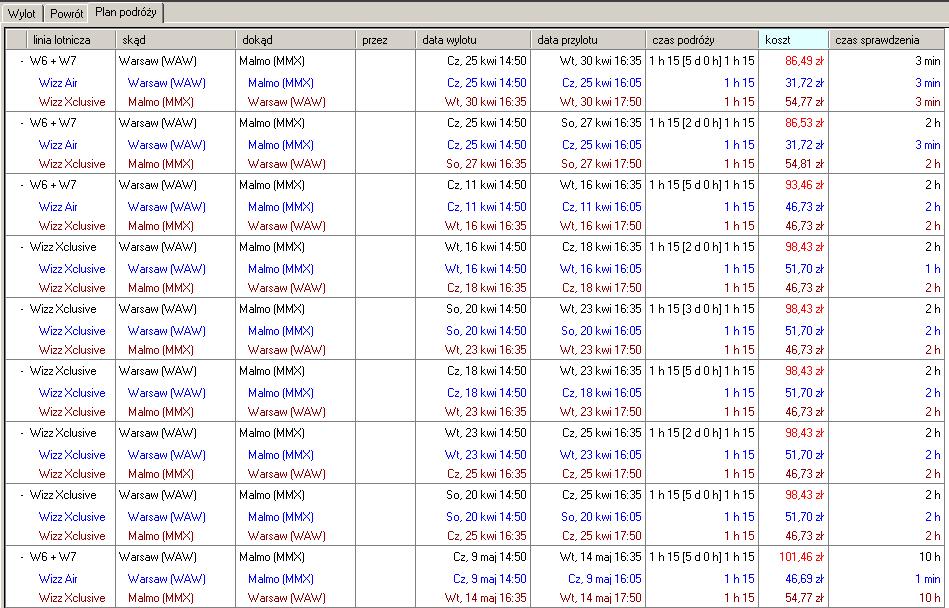Select the Plan podróży tab
The width and height of the screenshot is (949, 608).
click(x=126, y=12)
